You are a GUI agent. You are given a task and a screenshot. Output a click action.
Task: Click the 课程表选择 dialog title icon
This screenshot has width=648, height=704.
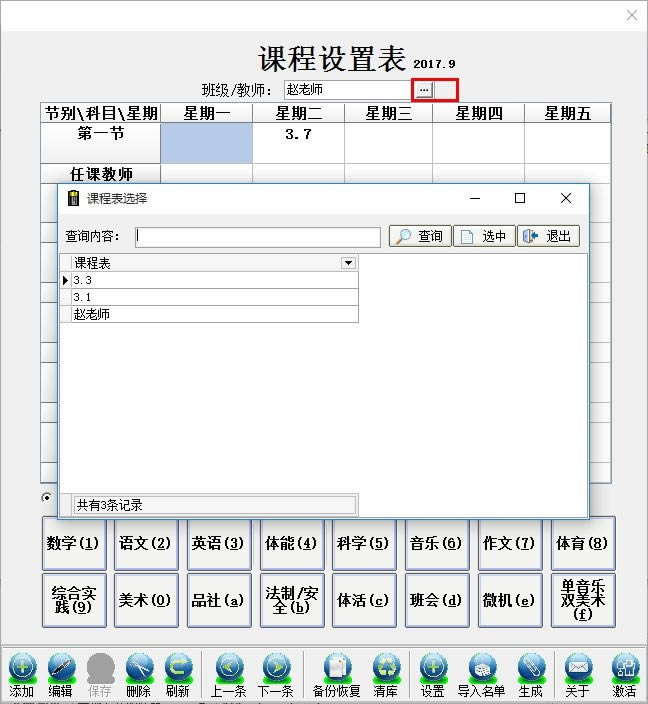coord(73,198)
